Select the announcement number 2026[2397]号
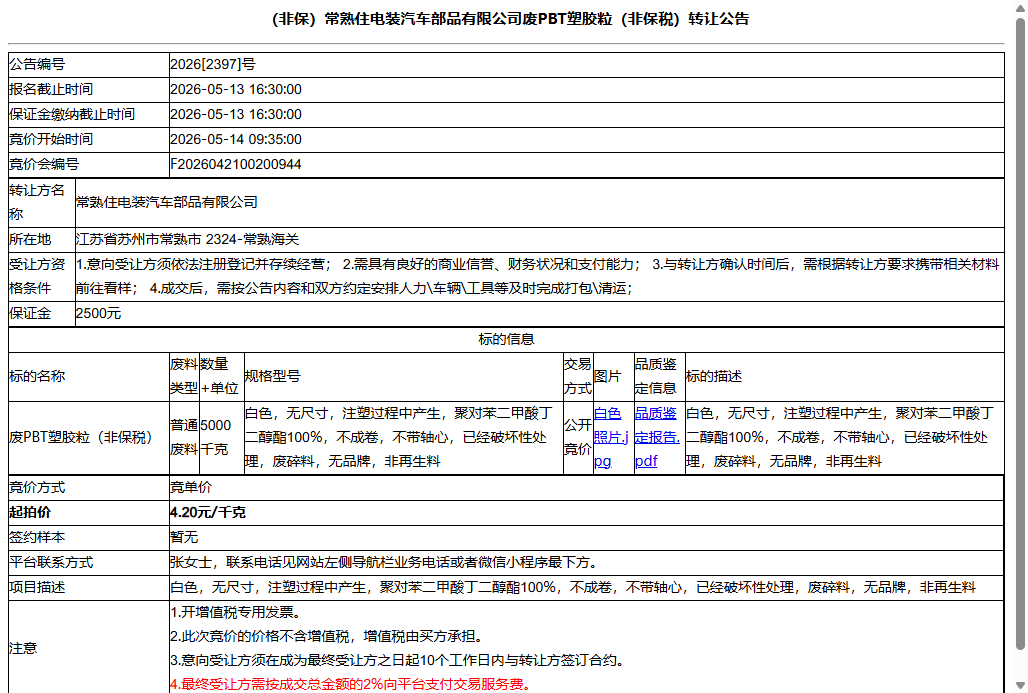Viewport: 1028px width, 693px height. point(213,64)
